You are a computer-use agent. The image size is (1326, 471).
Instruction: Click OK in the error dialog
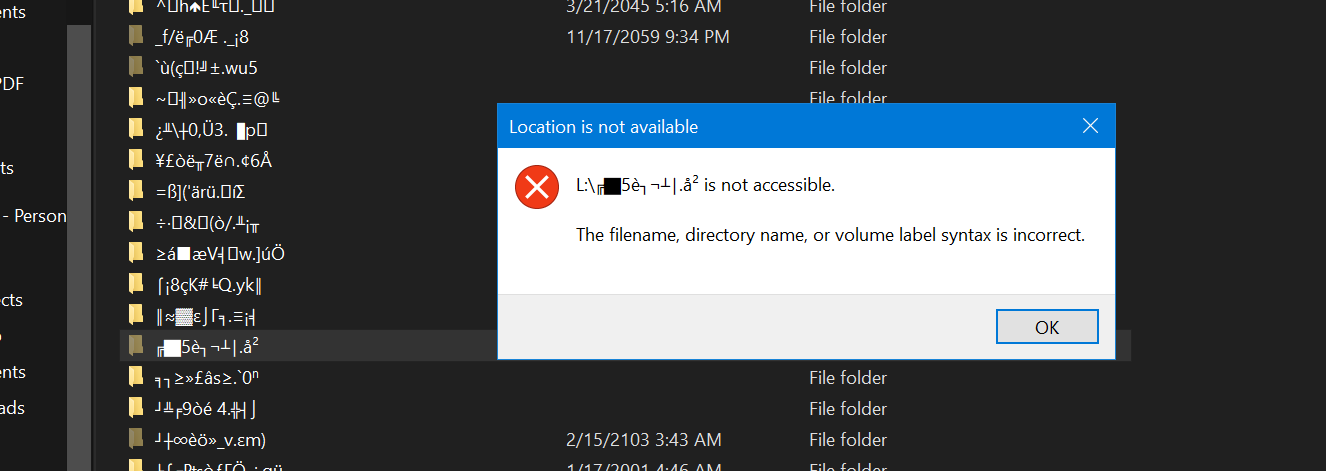(x=1047, y=327)
